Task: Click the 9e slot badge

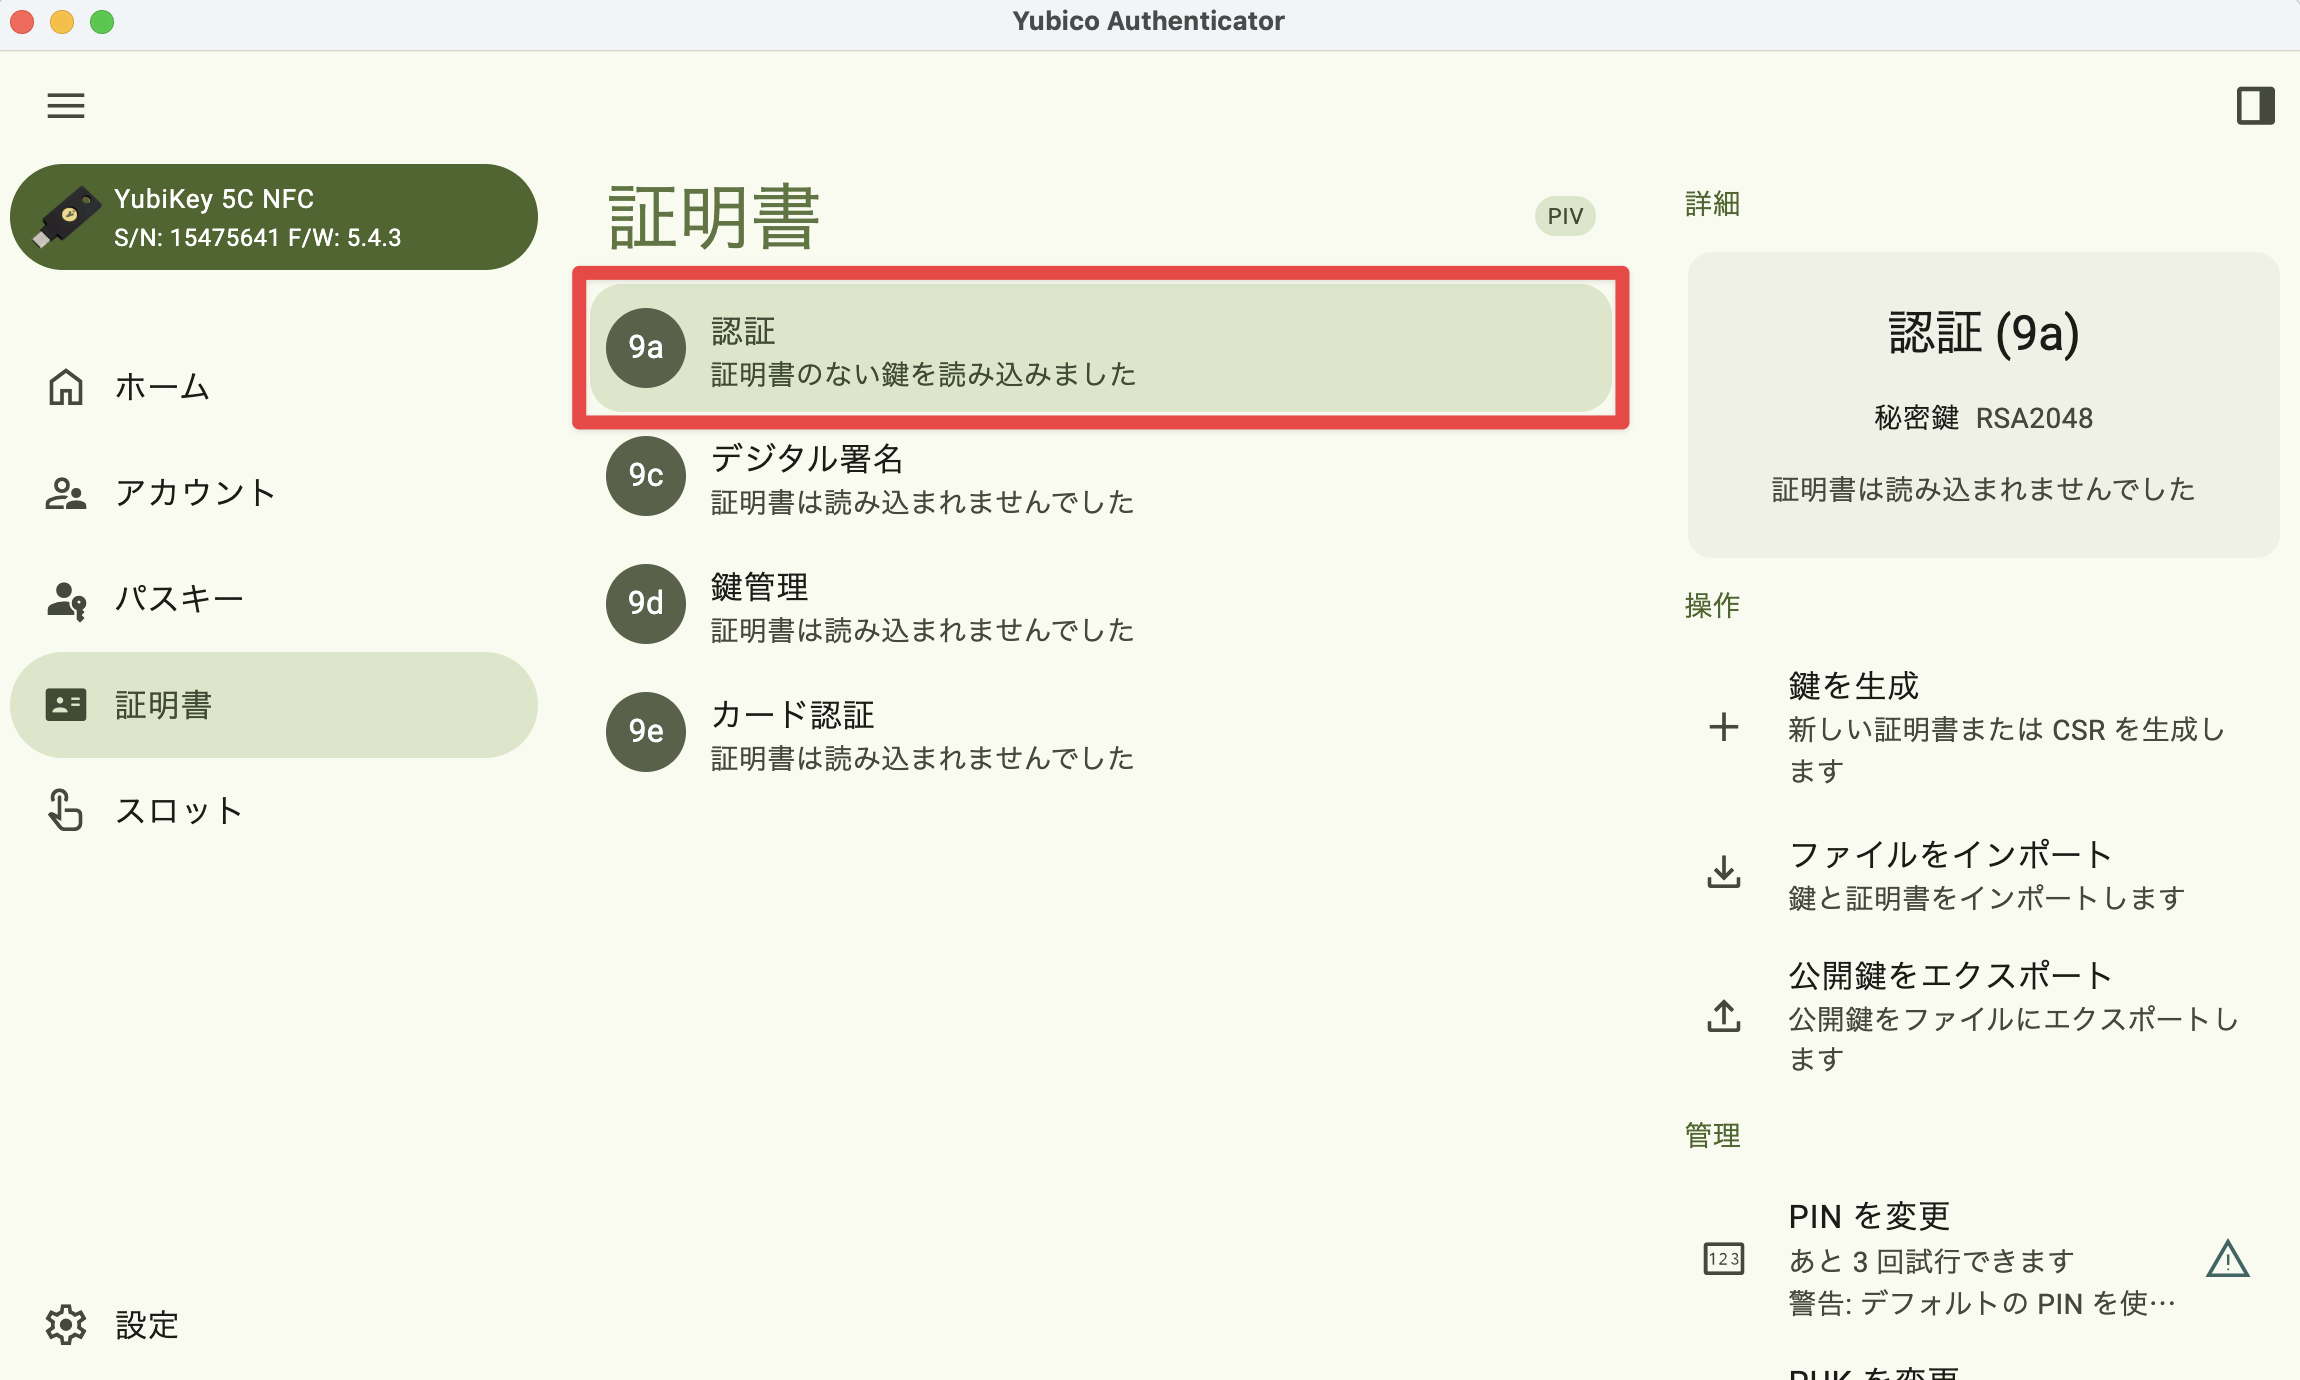Action: (x=646, y=731)
